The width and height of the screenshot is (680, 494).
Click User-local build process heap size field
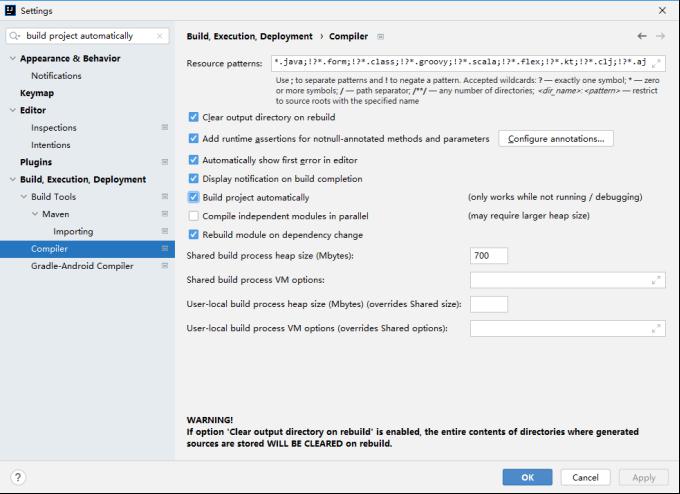(x=489, y=304)
